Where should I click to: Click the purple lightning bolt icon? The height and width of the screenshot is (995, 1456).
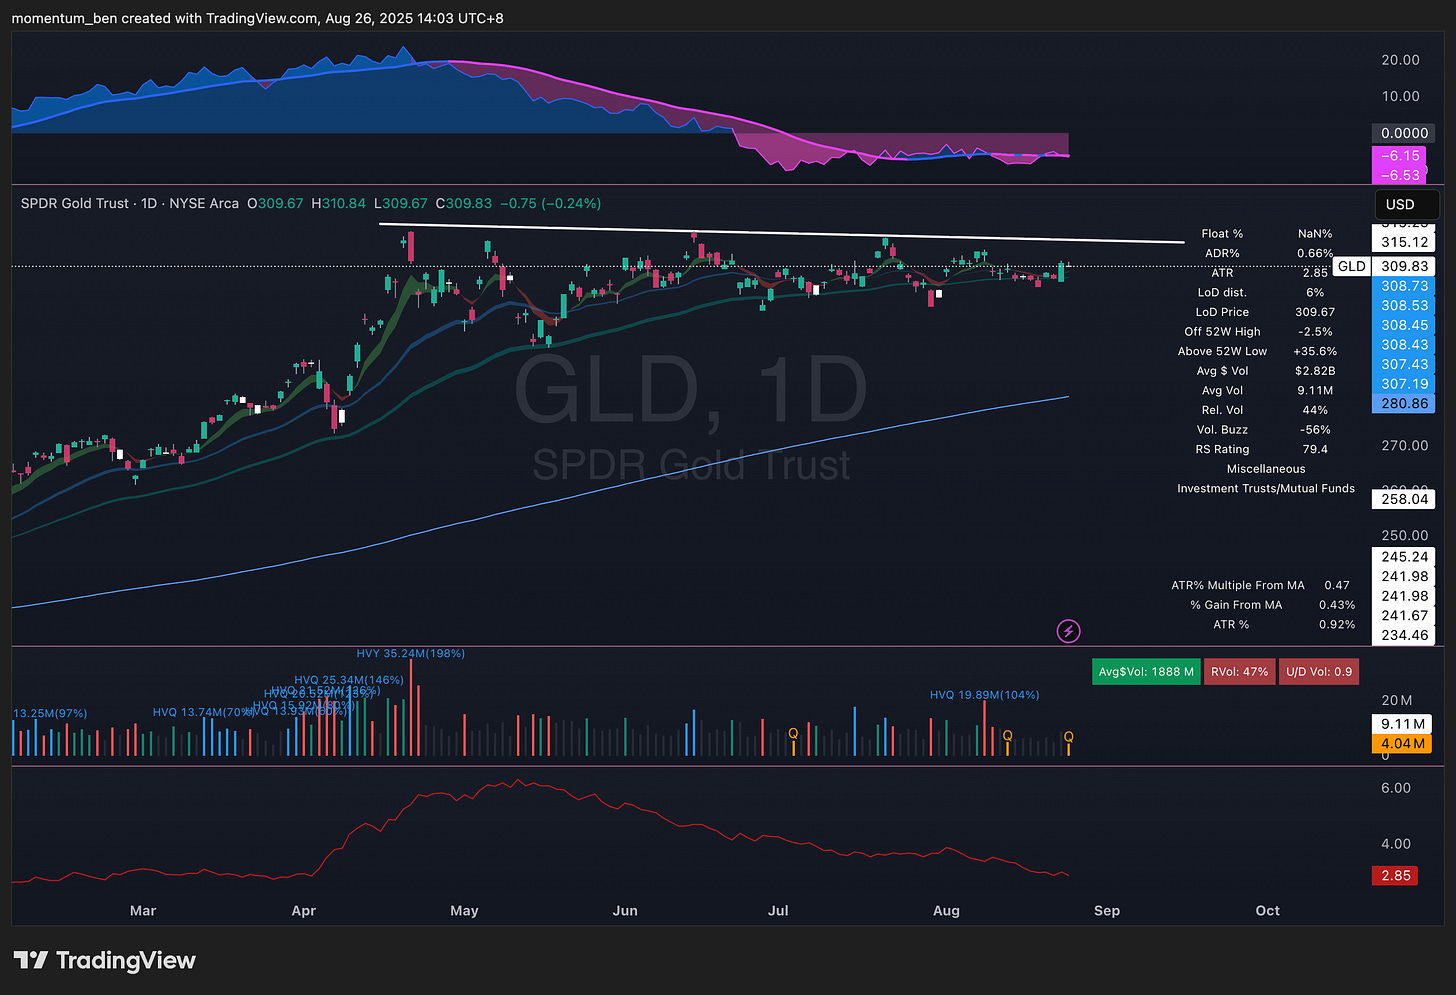pos(1068,631)
